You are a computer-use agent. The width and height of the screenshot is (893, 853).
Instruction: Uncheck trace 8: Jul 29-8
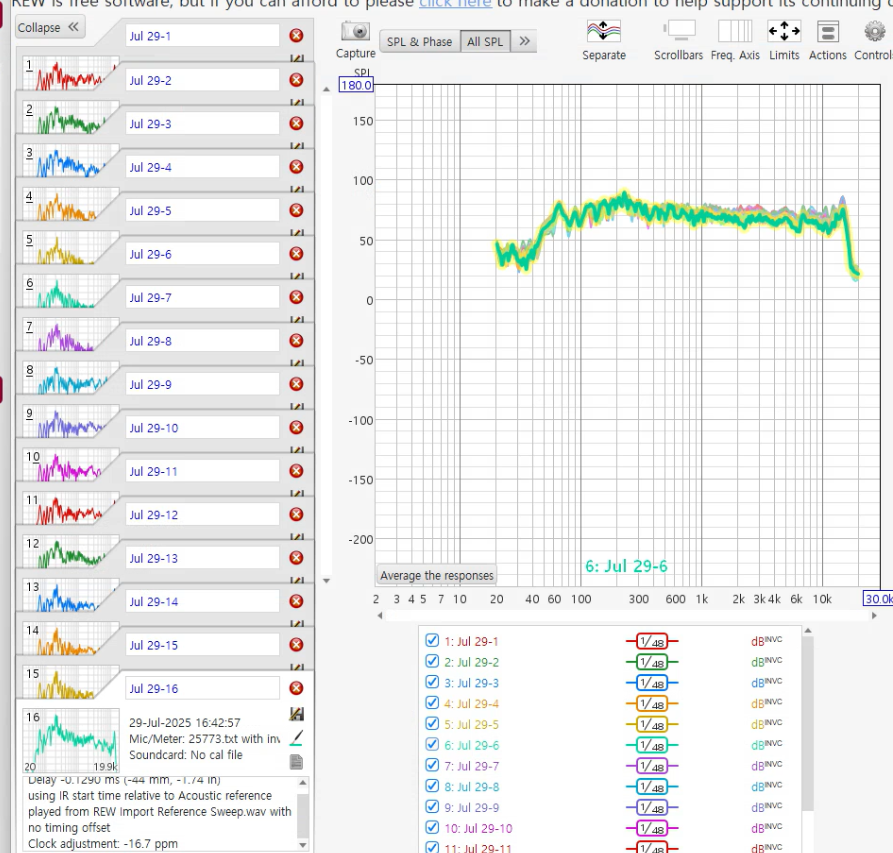[432, 786]
